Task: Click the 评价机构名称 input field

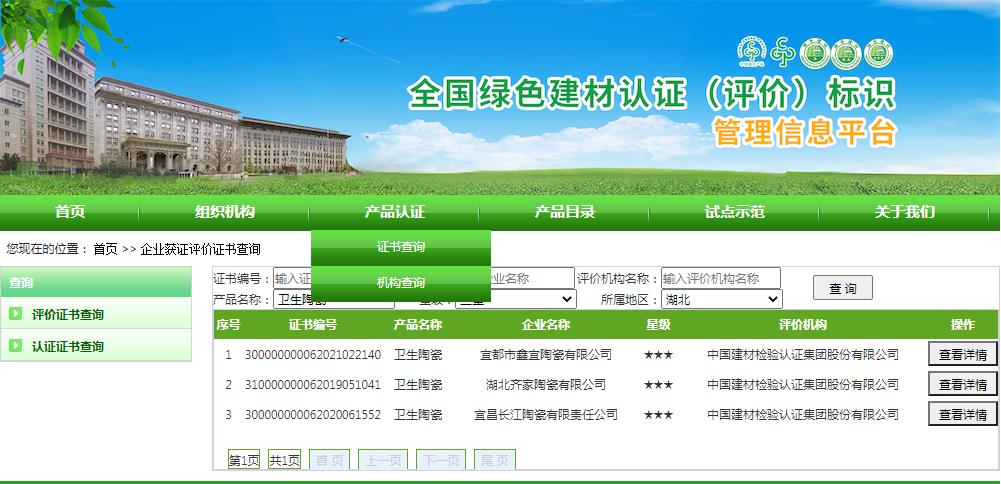Action: click(x=720, y=278)
